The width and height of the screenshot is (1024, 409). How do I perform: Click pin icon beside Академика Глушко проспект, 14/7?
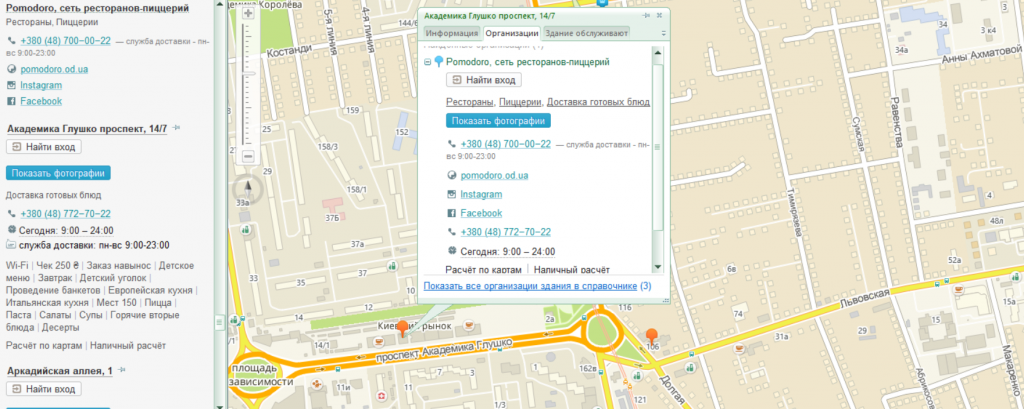[x=176, y=128]
